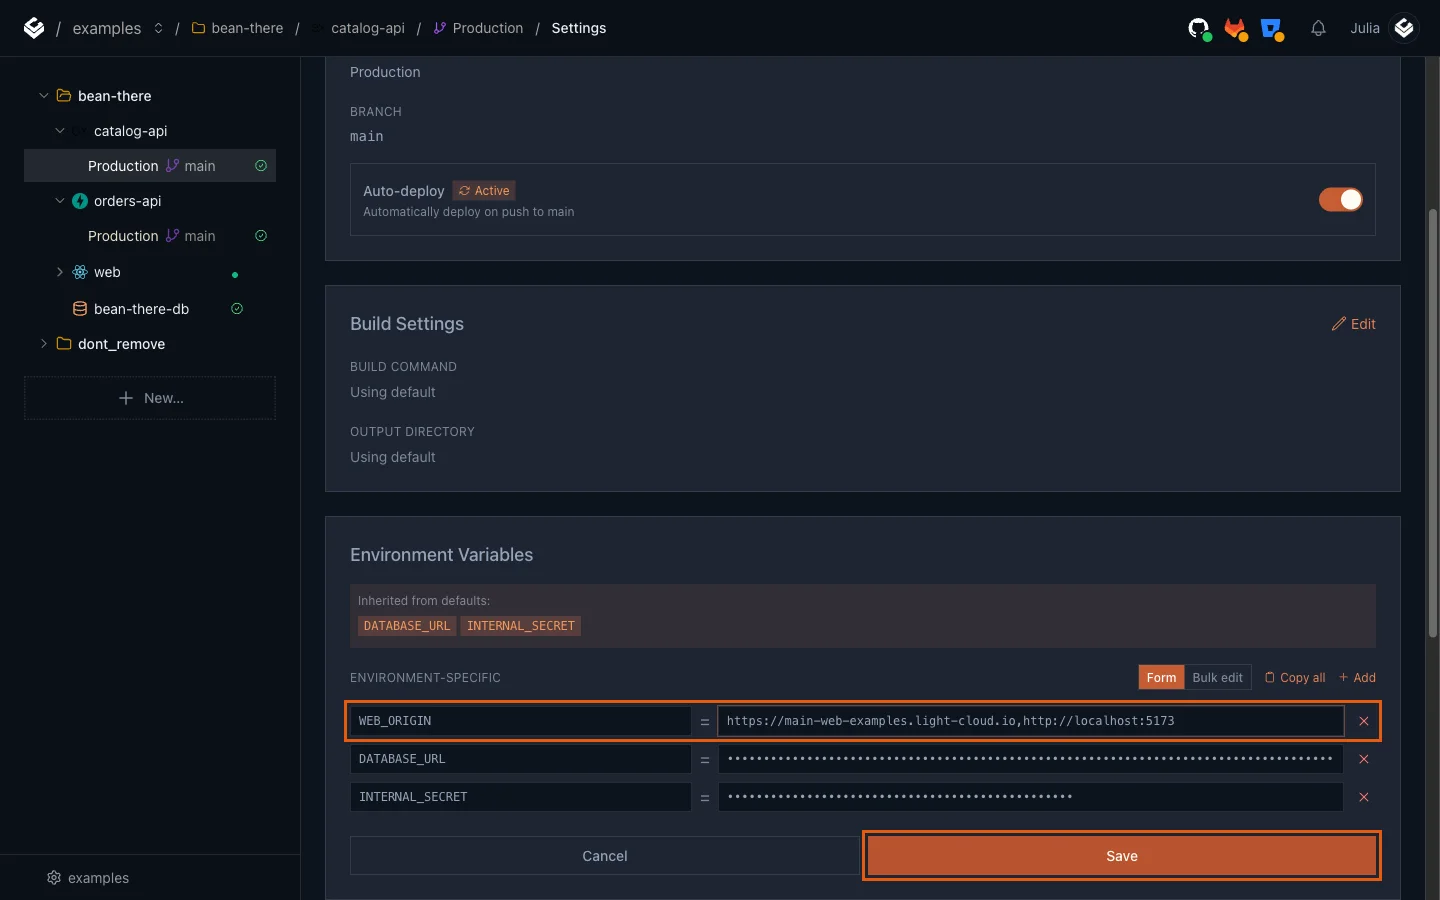Save the environment variables
Viewport: 1440px width, 900px height.
pos(1121,856)
